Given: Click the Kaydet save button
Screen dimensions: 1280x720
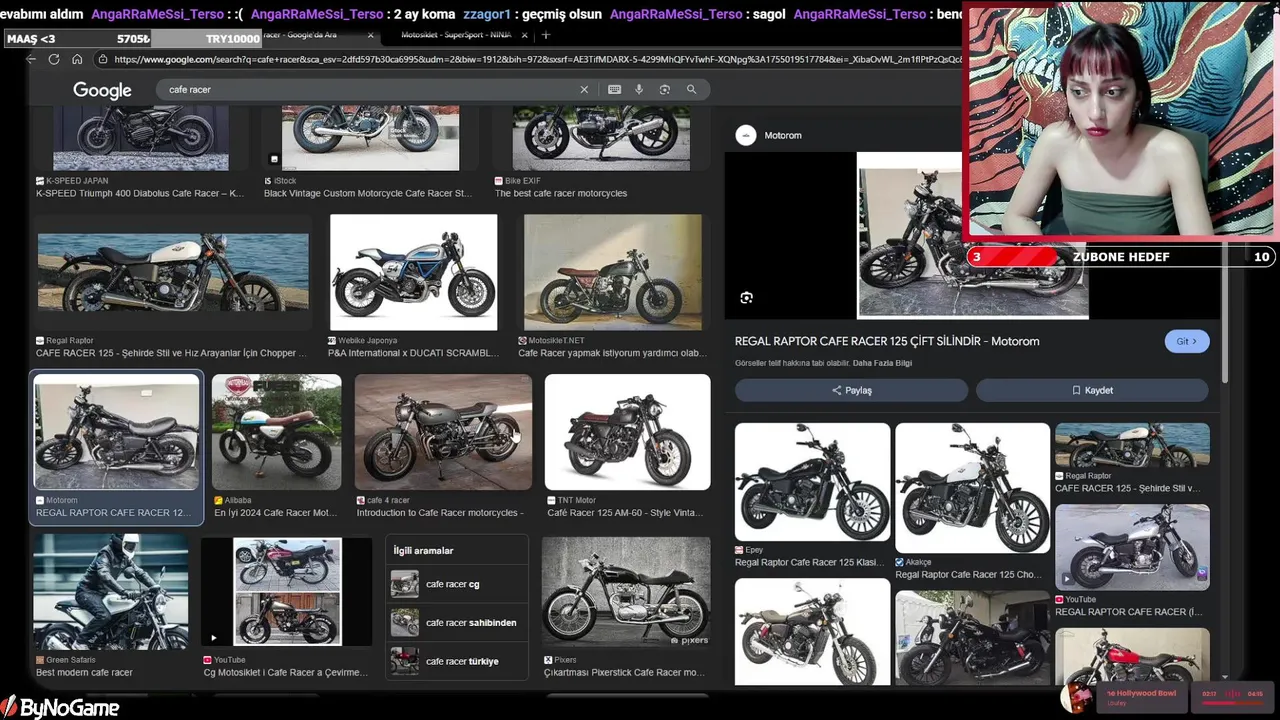Looking at the screenshot, I should (x=1092, y=390).
